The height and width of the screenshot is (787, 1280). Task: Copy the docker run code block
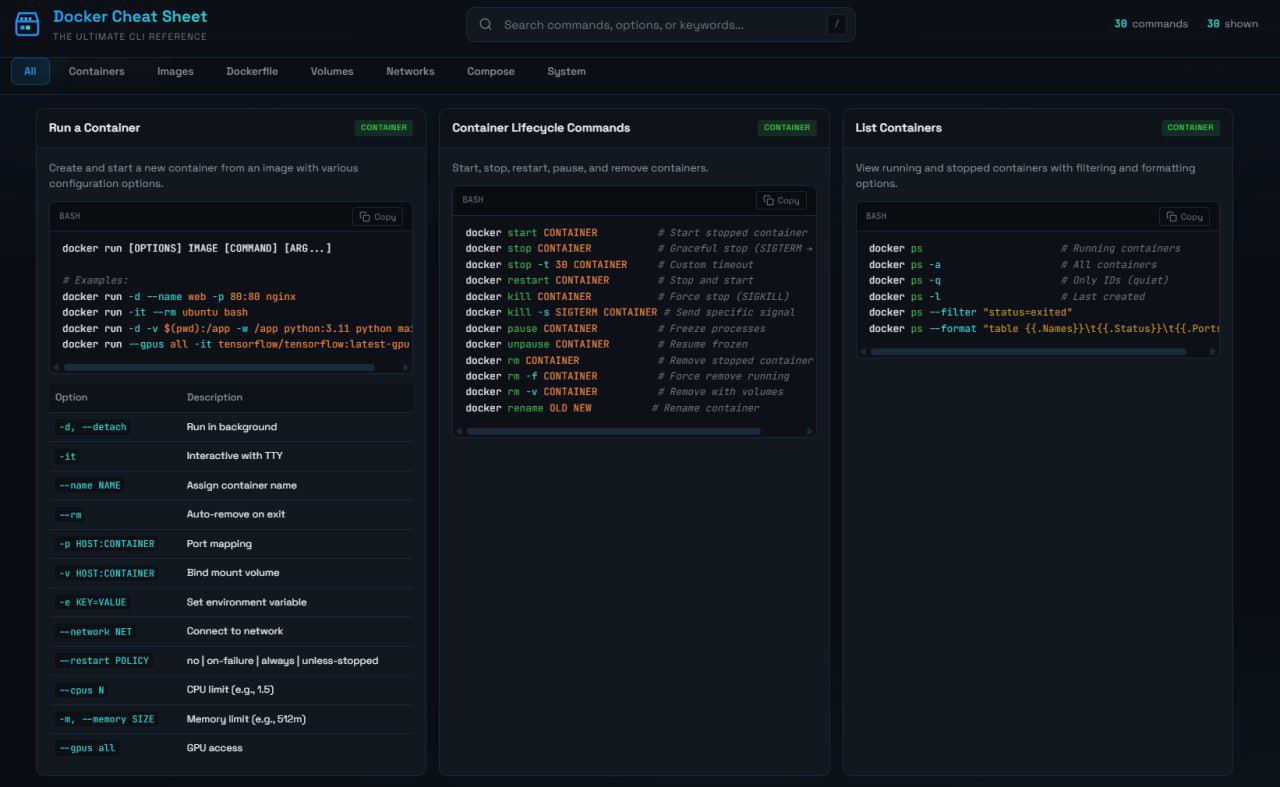pos(378,217)
